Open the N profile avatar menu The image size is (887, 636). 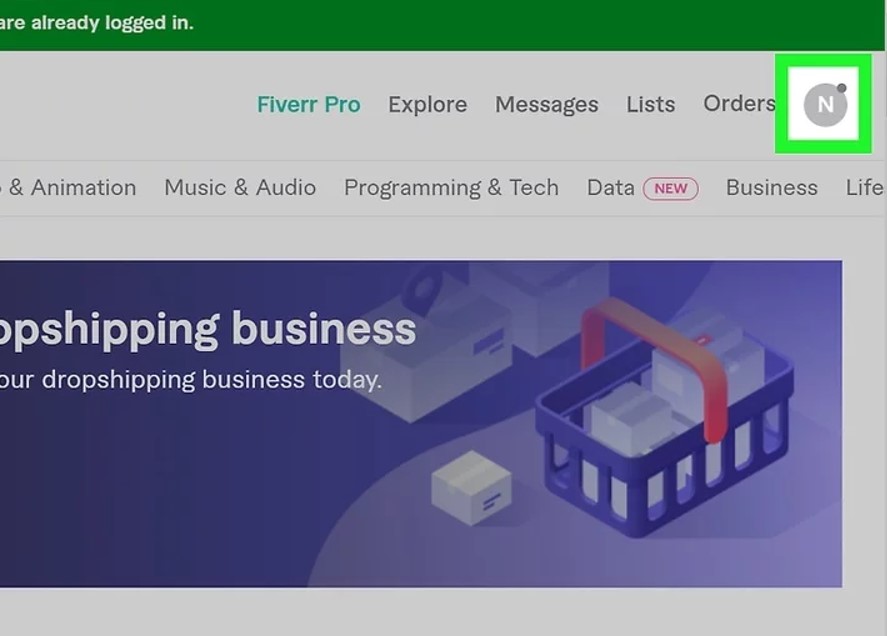tap(825, 105)
